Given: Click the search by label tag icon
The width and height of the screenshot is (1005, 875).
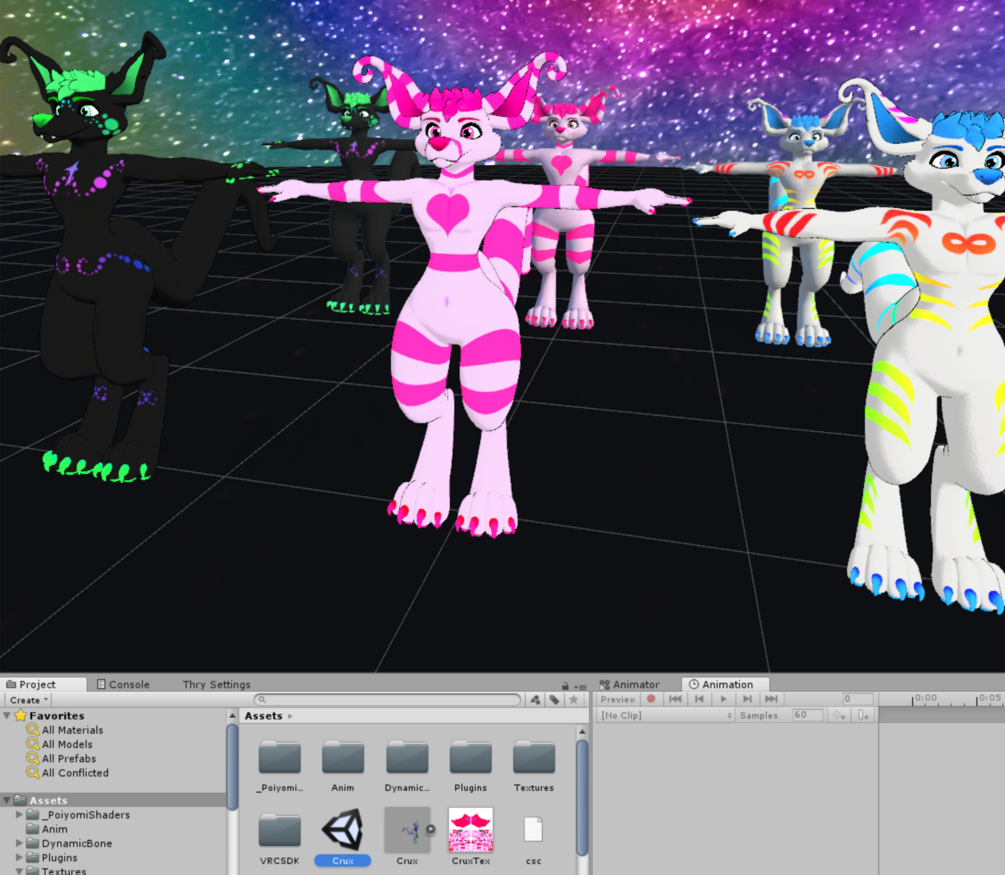Looking at the screenshot, I should tap(554, 700).
